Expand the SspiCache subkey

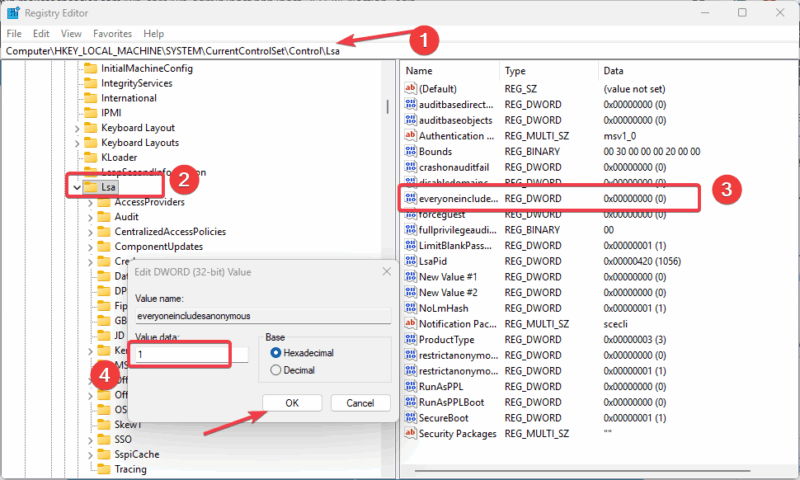[90, 454]
